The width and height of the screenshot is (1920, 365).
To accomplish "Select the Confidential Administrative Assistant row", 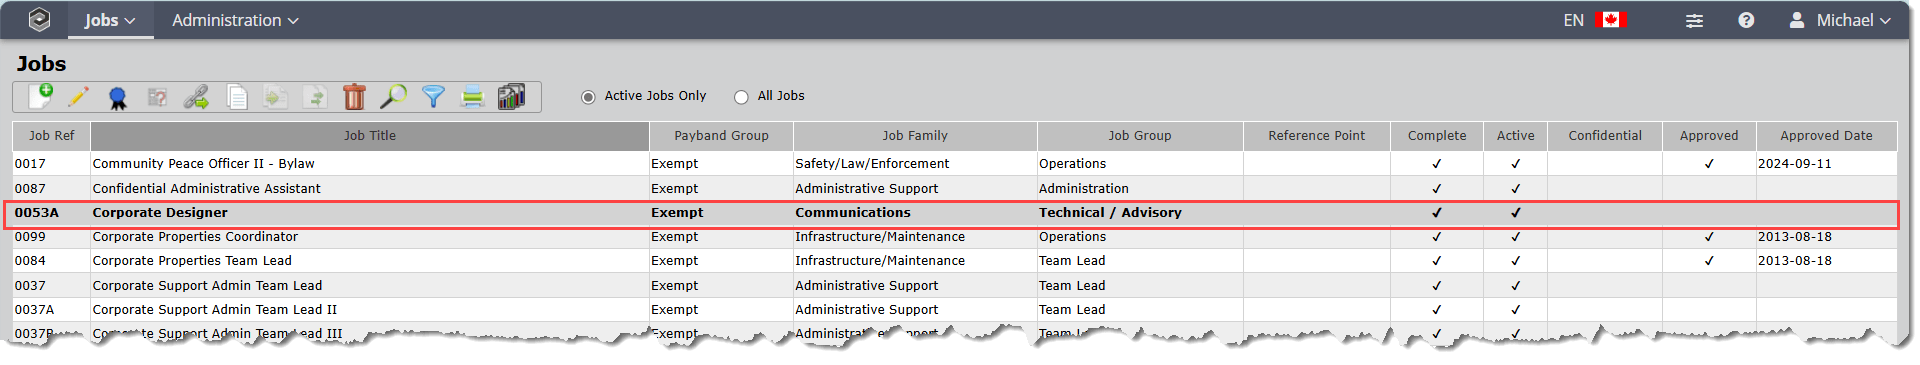I will 955,189.
